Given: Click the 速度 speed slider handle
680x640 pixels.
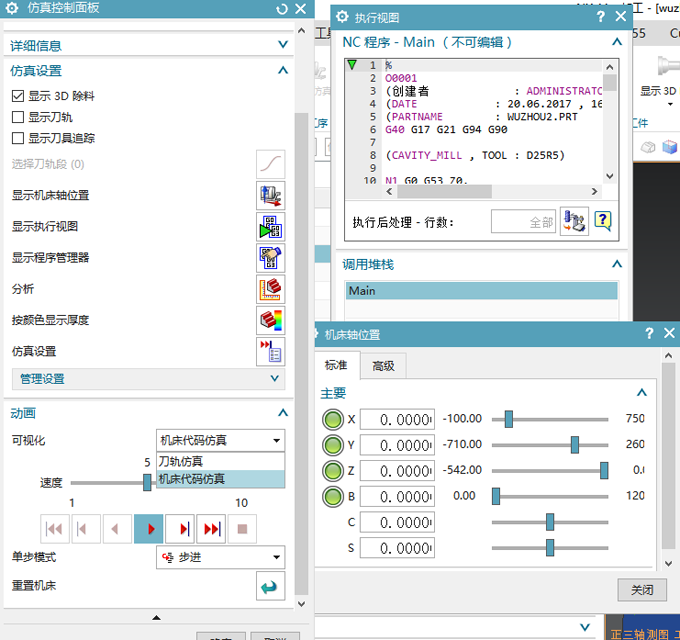Looking at the screenshot, I should 147,482.
